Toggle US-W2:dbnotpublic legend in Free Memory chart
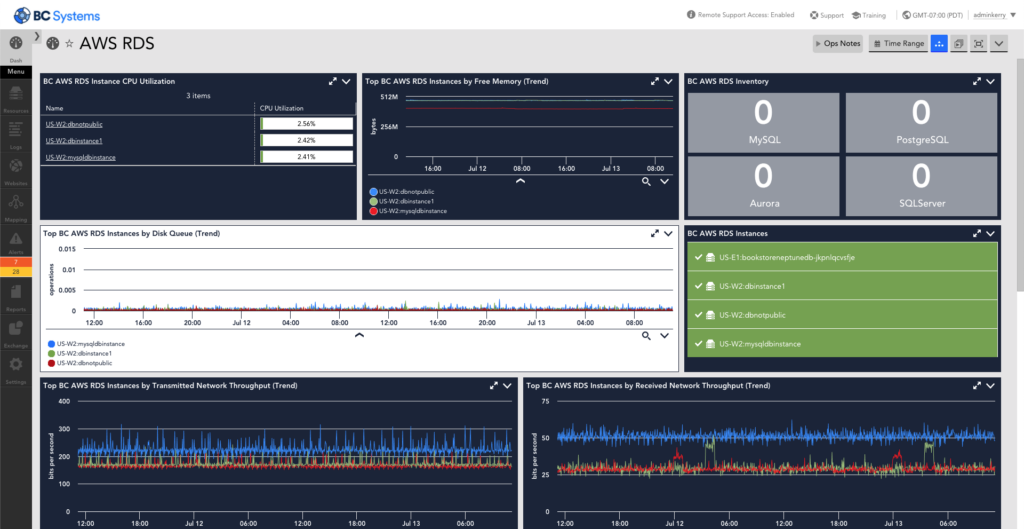This screenshot has height=529, width=1024. pyautogui.click(x=402, y=192)
